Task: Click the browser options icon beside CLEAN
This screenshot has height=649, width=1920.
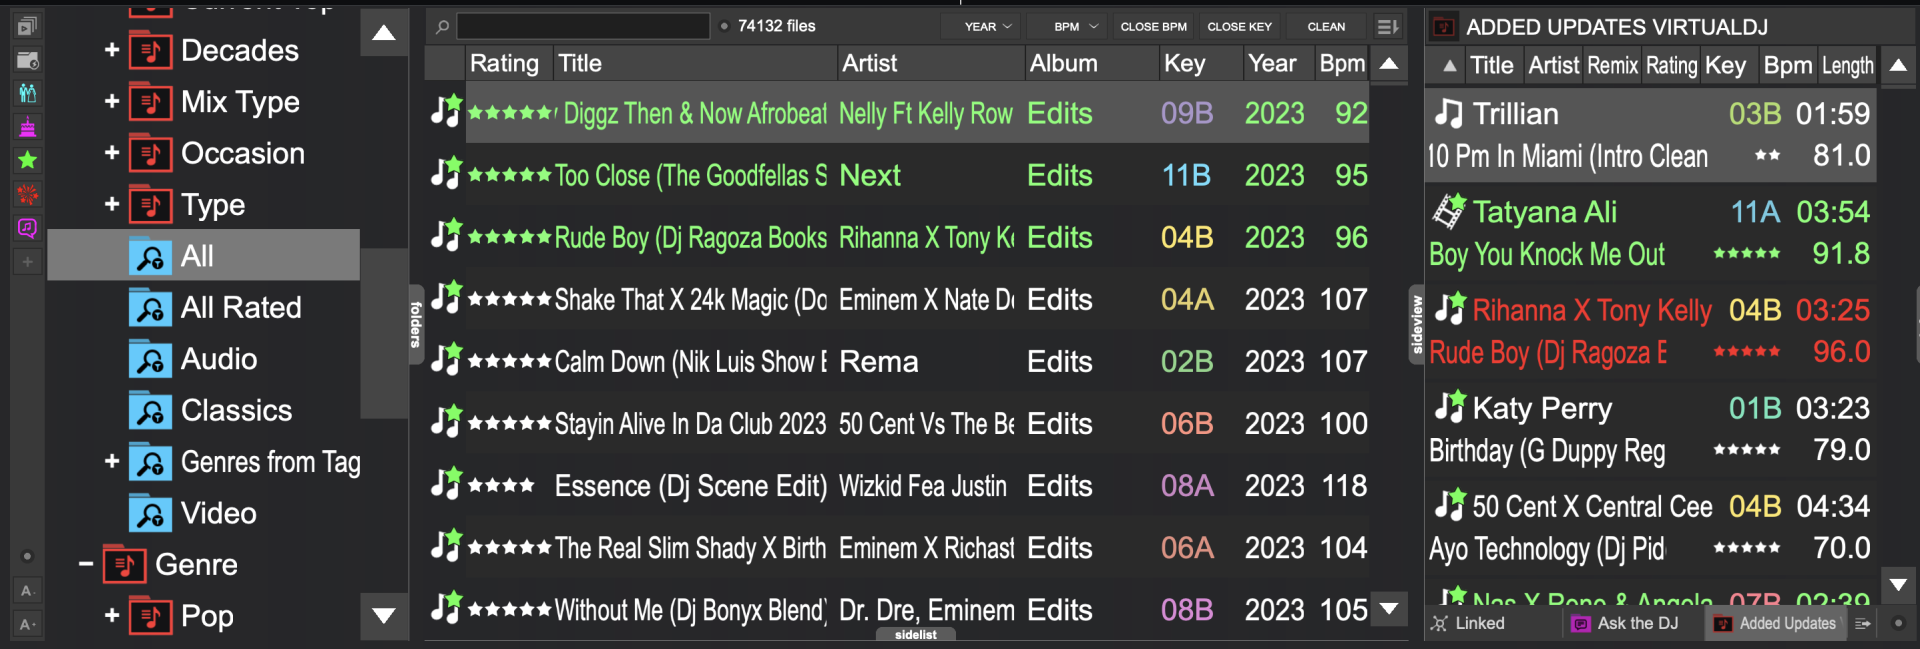Action: (x=1387, y=27)
